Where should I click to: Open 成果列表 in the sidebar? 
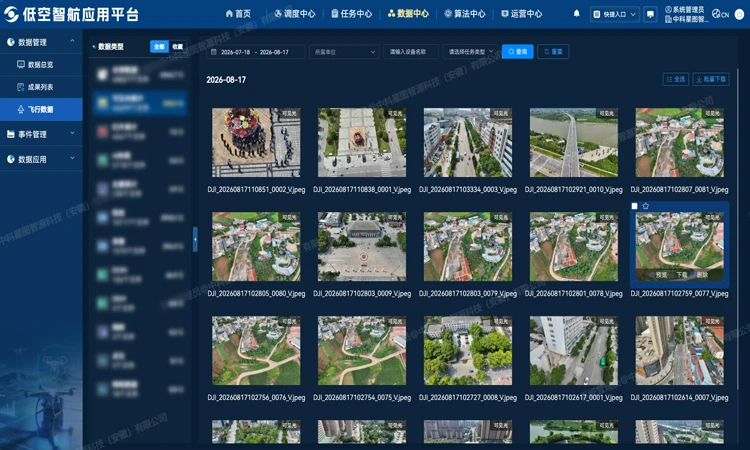(x=41, y=87)
